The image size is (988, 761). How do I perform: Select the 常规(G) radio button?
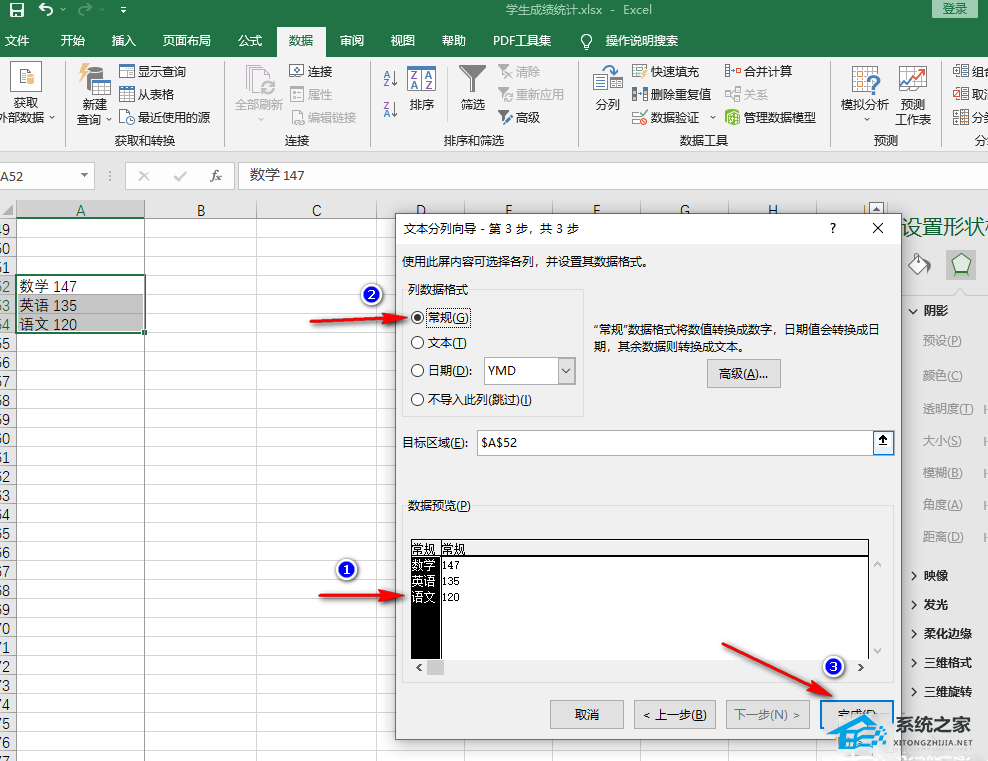point(418,317)
